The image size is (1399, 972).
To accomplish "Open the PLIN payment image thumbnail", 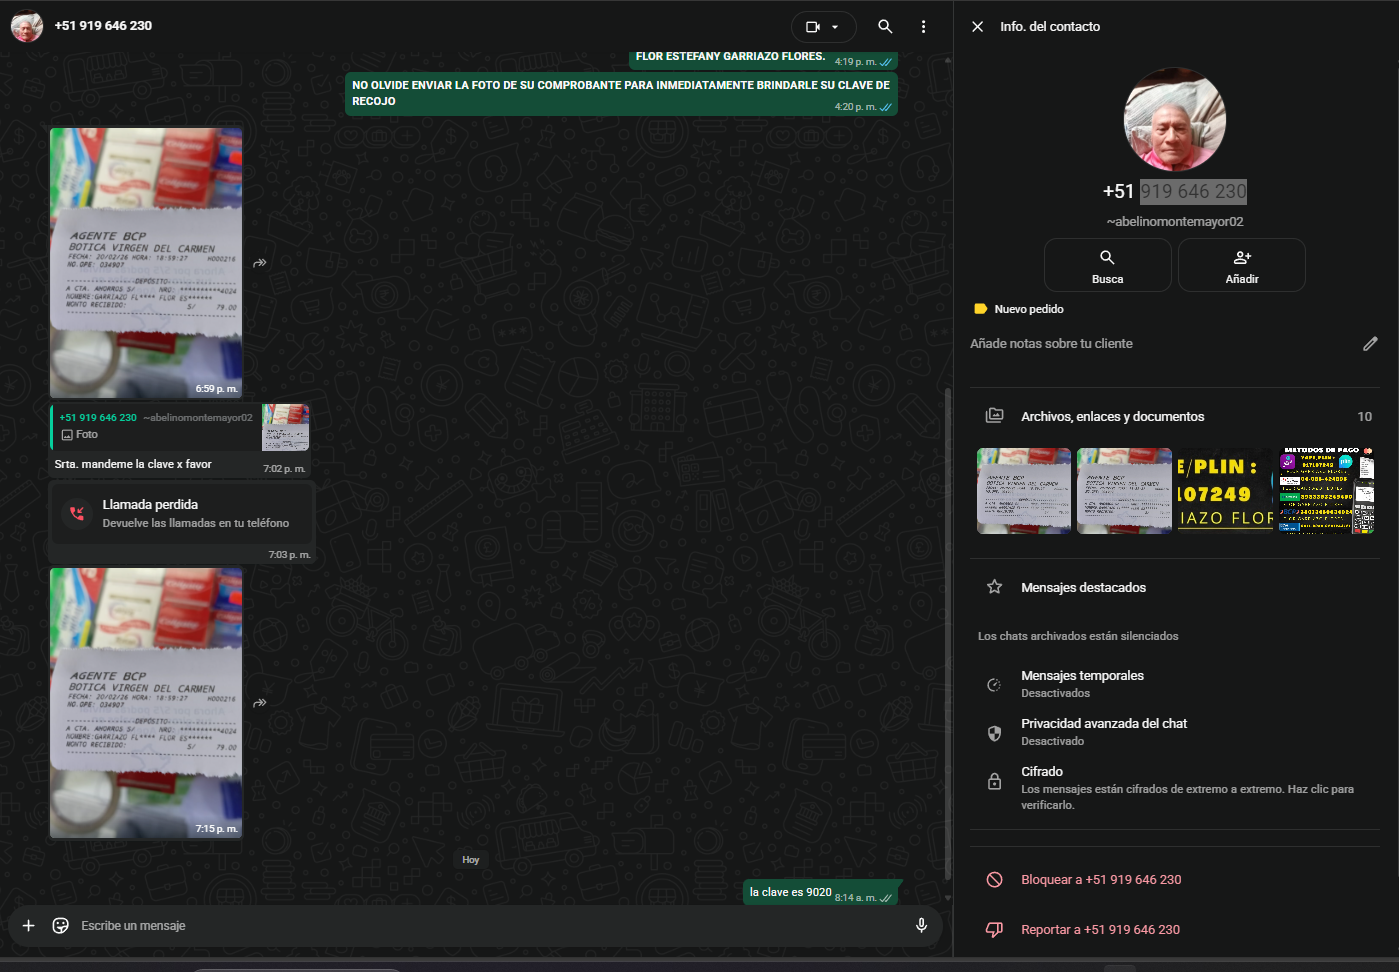I will [x=1224, y=491].
